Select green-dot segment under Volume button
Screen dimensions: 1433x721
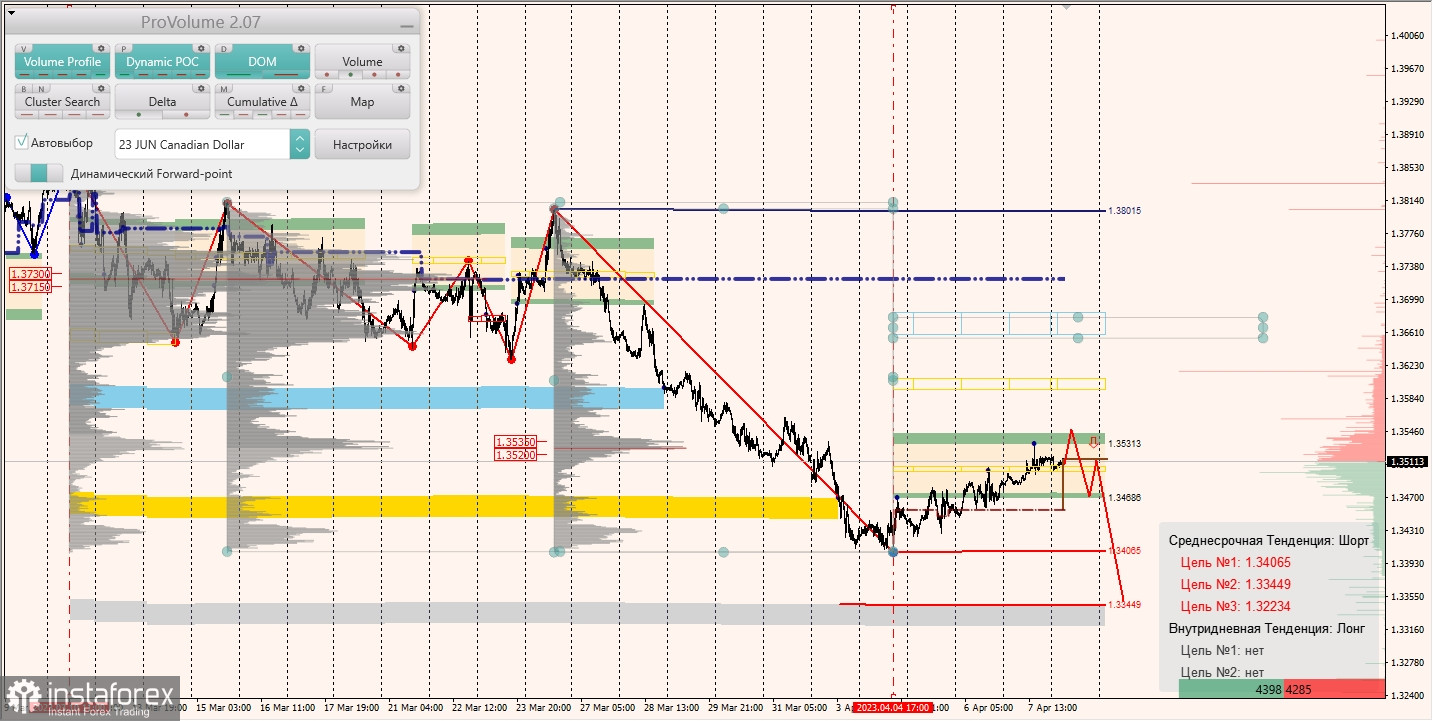[350, 74]
